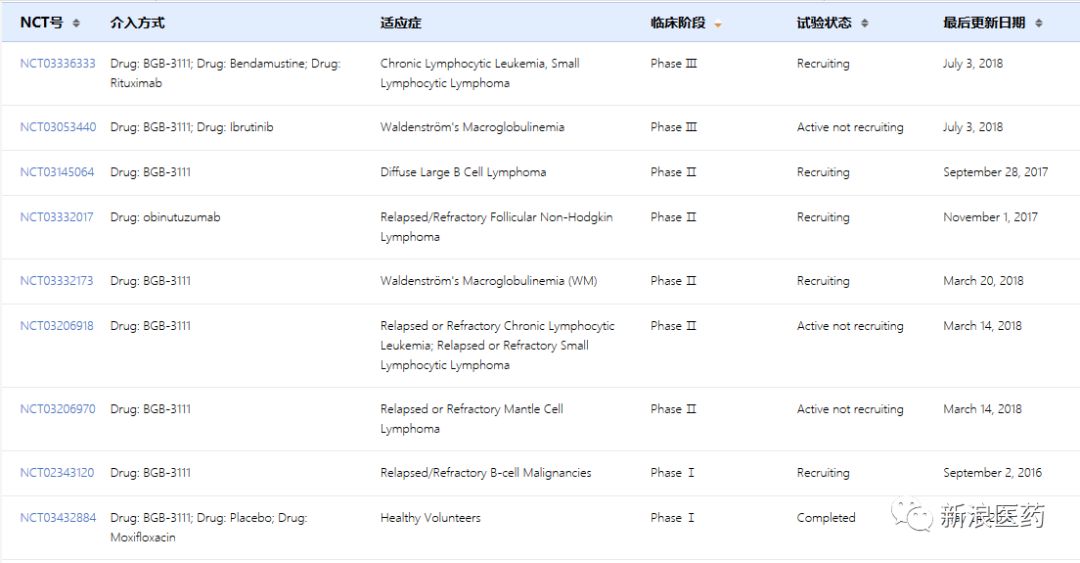Click the 介入方式 column header
Viewport: 1080px width, 563px height.
coord(137,23)
